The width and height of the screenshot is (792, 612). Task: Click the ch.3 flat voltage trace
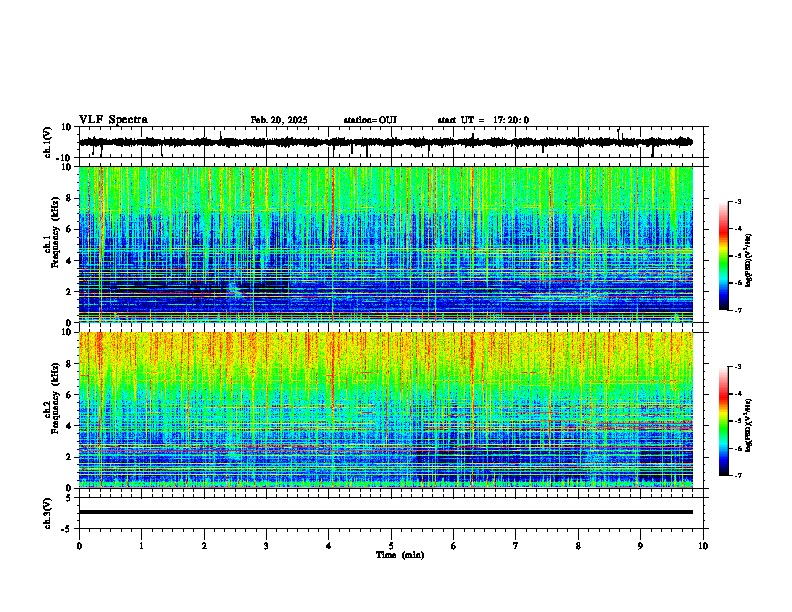[386, 512]
